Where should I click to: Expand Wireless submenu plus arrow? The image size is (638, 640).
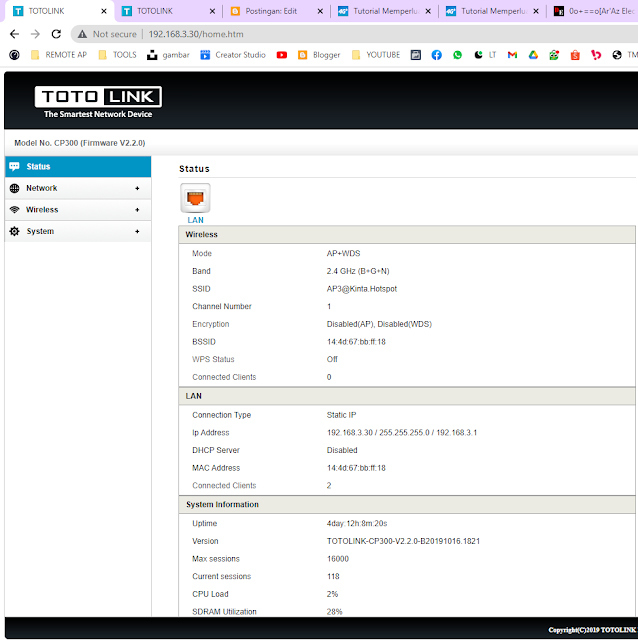point(137,210)
